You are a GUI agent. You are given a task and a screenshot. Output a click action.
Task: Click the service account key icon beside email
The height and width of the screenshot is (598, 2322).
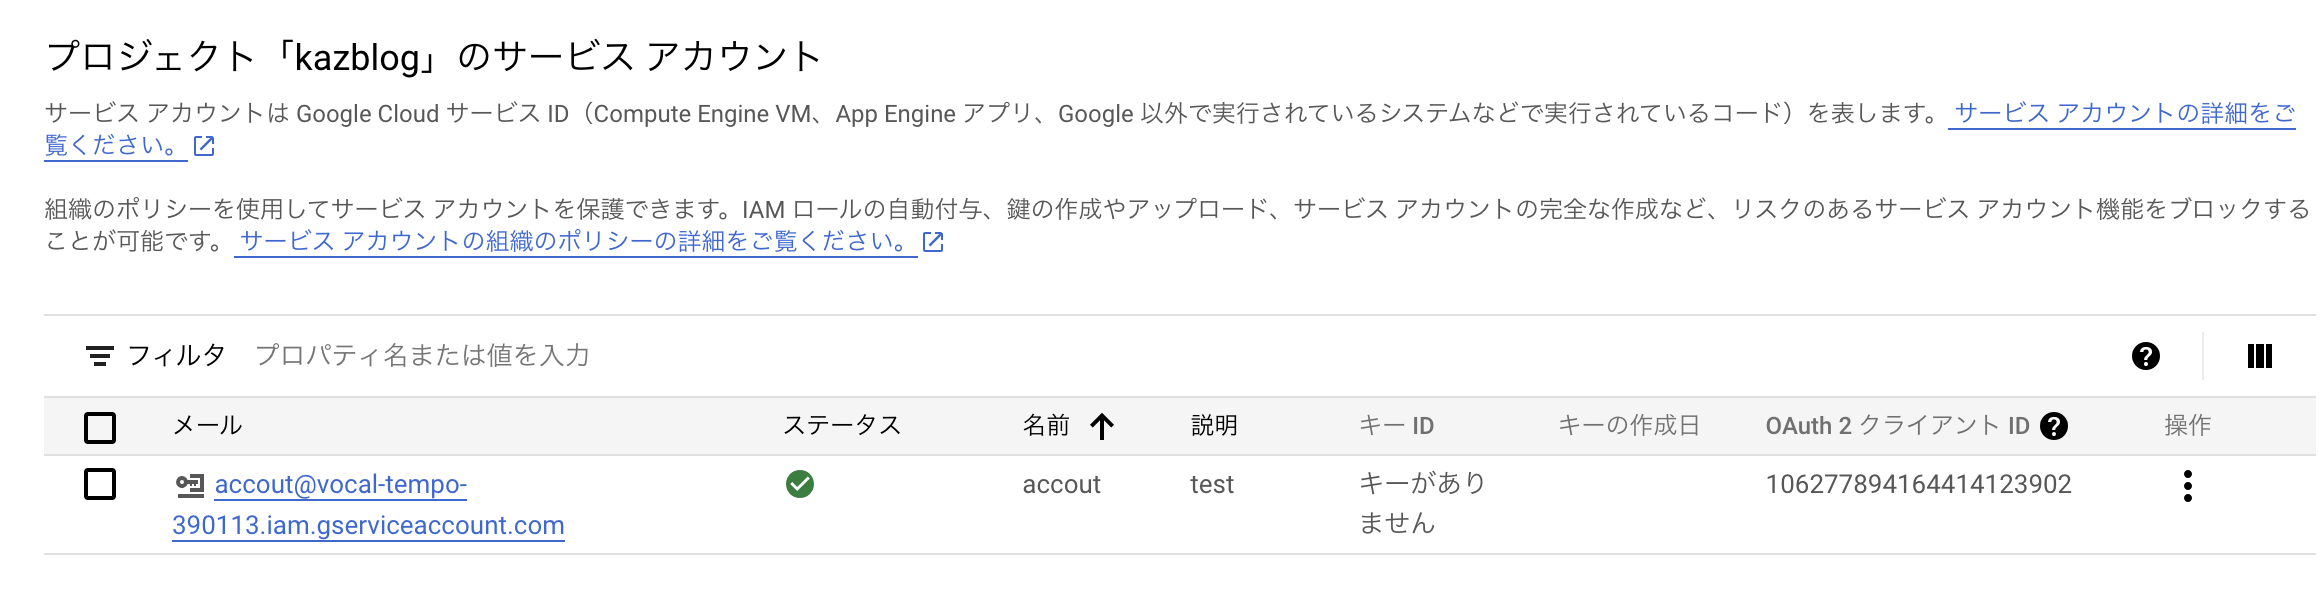(x=190, y=485)
